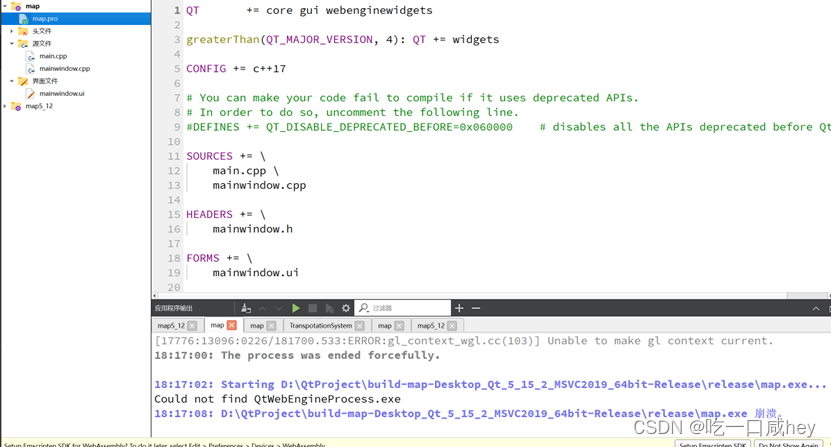Click the main.cpp file icon
The width and height of the screenshot is (831, 447).
coord(31,56)
